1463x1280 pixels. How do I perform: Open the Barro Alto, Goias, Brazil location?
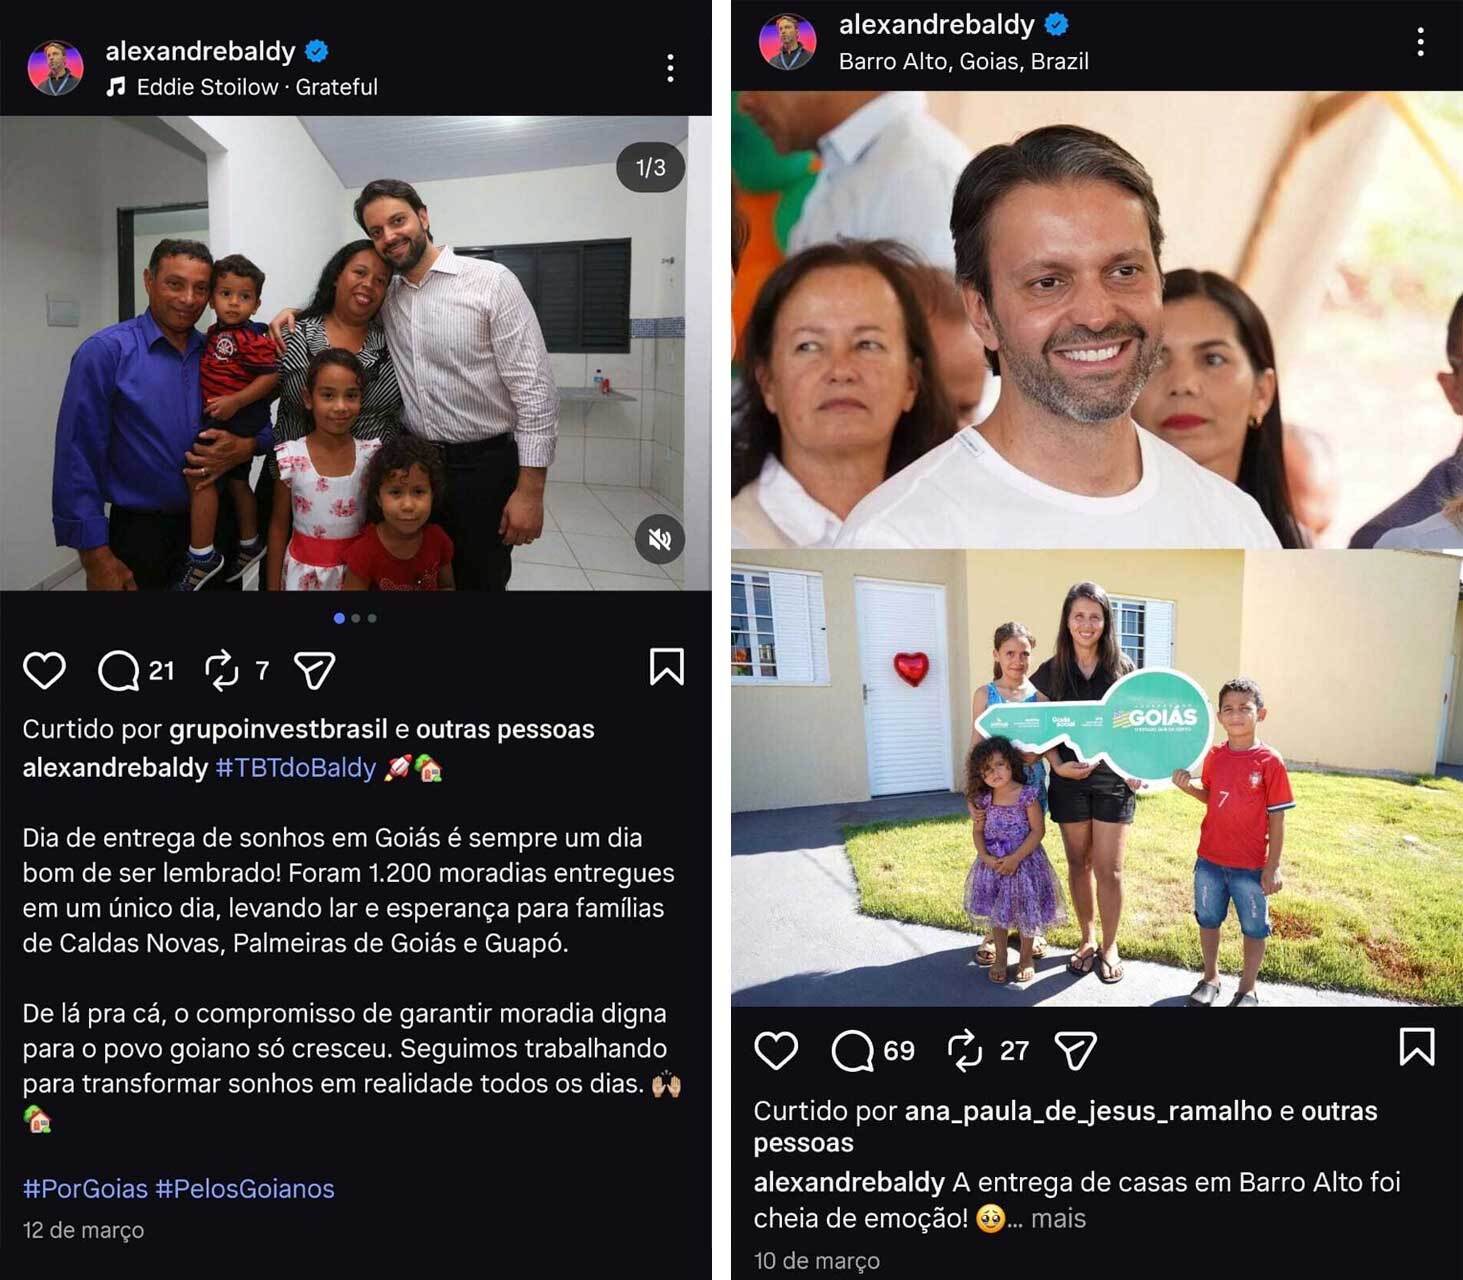pyautogui.click(x=963, y=61)
